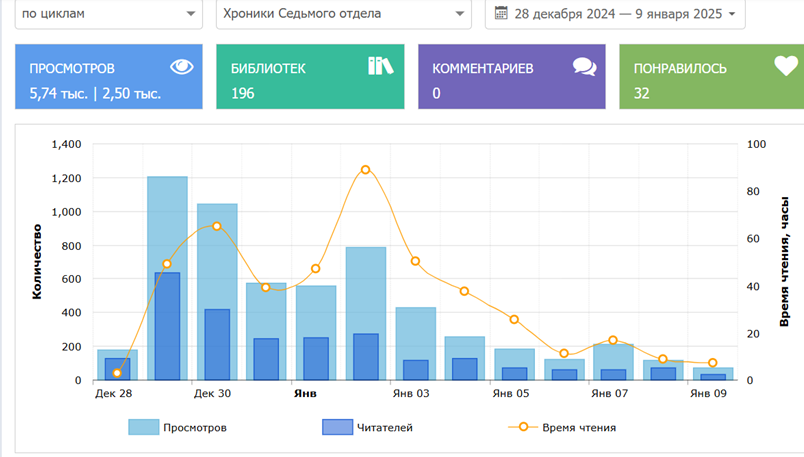Screen dimensions: 804x457
Task: Toggle Время чтения line in chart legend
Action: point(578,427)
